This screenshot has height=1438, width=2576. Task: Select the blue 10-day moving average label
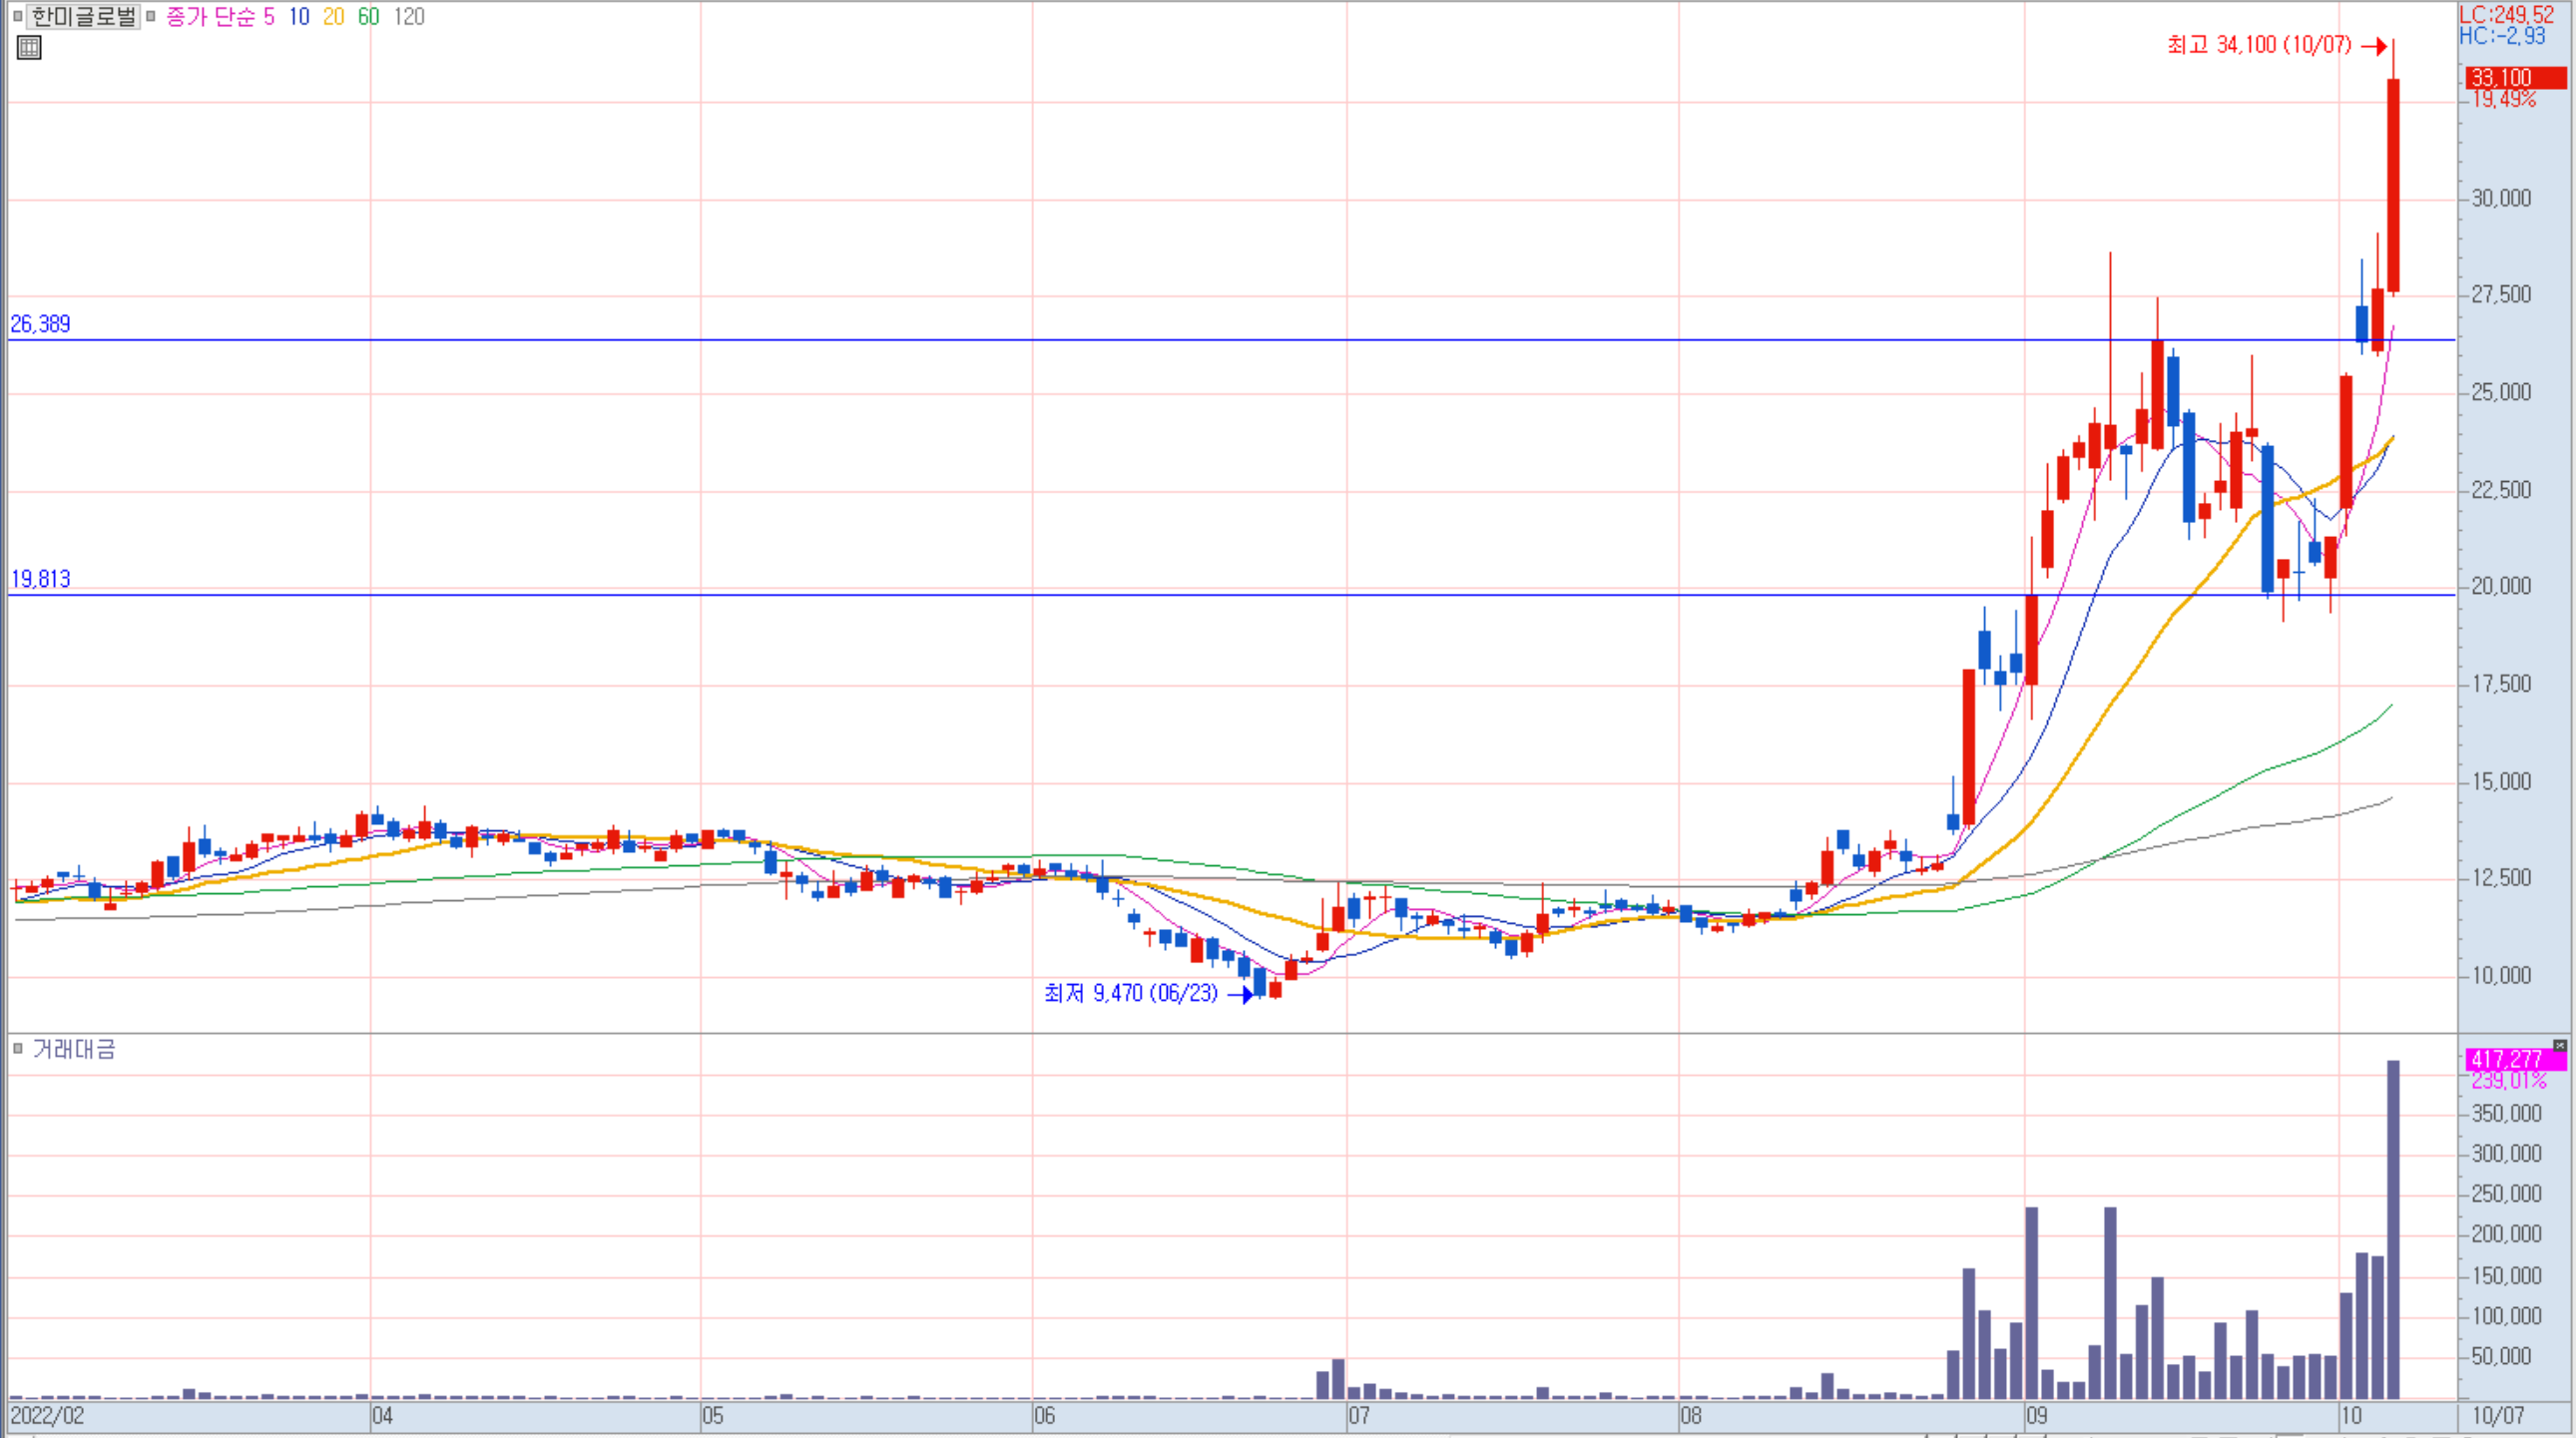299,16
